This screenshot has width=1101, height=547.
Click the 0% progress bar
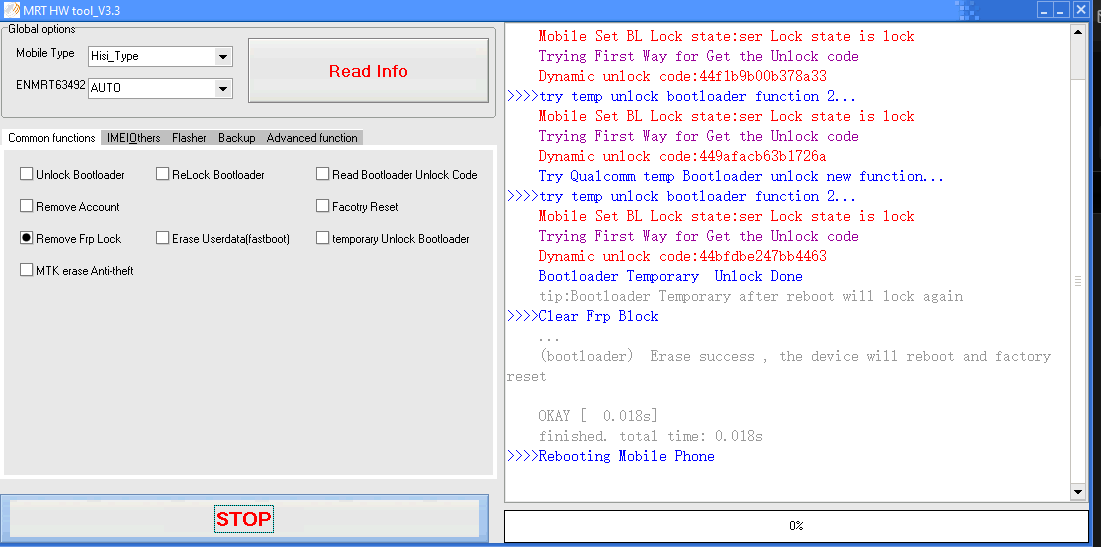796,525
